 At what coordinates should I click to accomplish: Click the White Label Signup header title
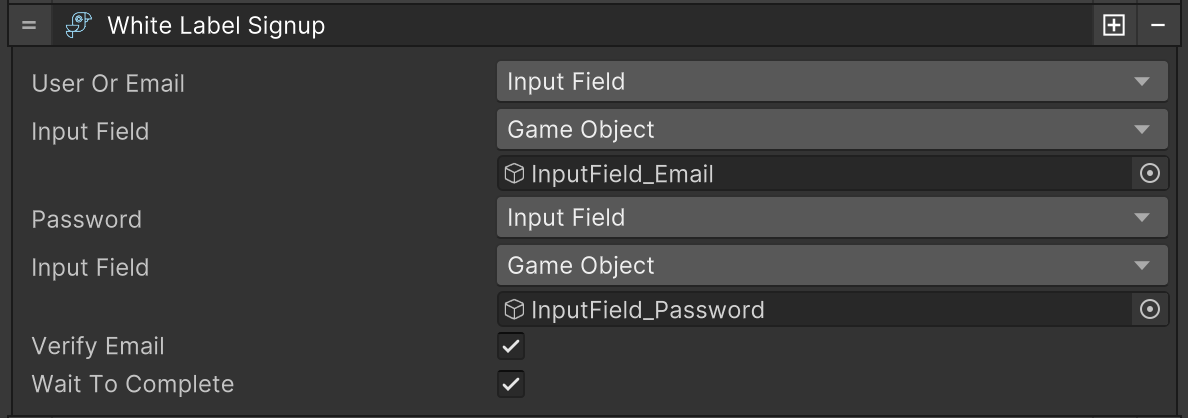point(216,26)
